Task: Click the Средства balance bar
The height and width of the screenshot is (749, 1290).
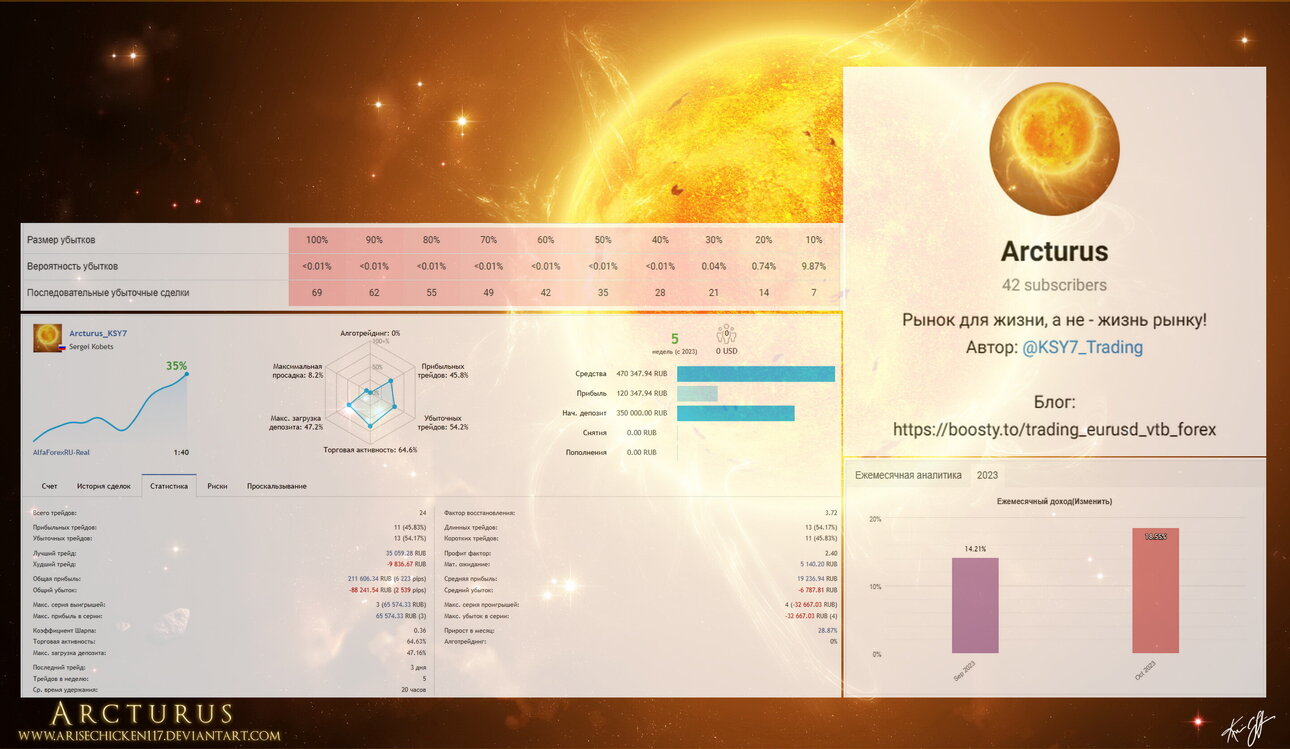Action: pyautogui.click(x=756, y=373)
